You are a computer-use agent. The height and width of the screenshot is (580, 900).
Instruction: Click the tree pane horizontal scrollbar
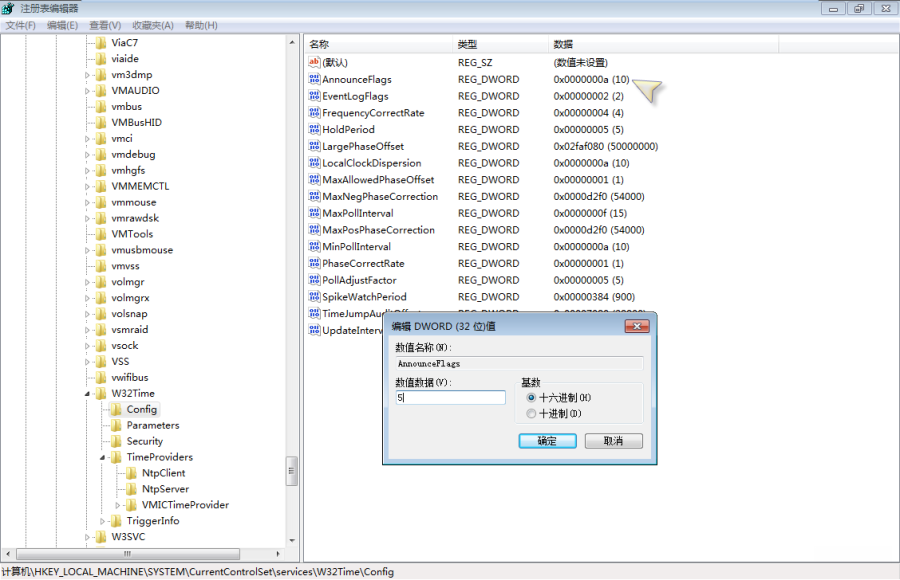click(150, 553)
